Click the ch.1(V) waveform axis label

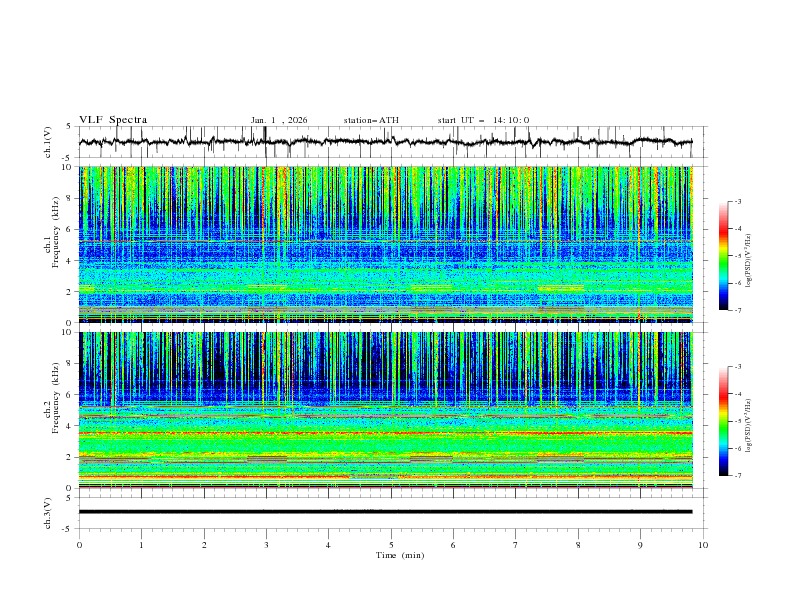(x=48, y=142)
